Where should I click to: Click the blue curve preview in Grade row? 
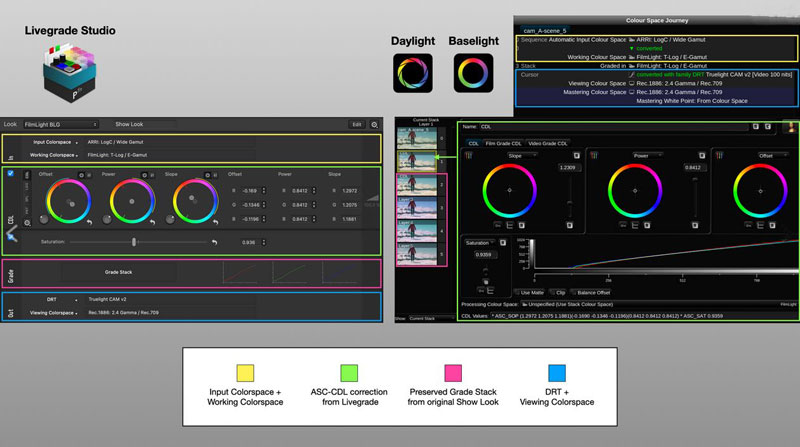[x=339, y=273]
